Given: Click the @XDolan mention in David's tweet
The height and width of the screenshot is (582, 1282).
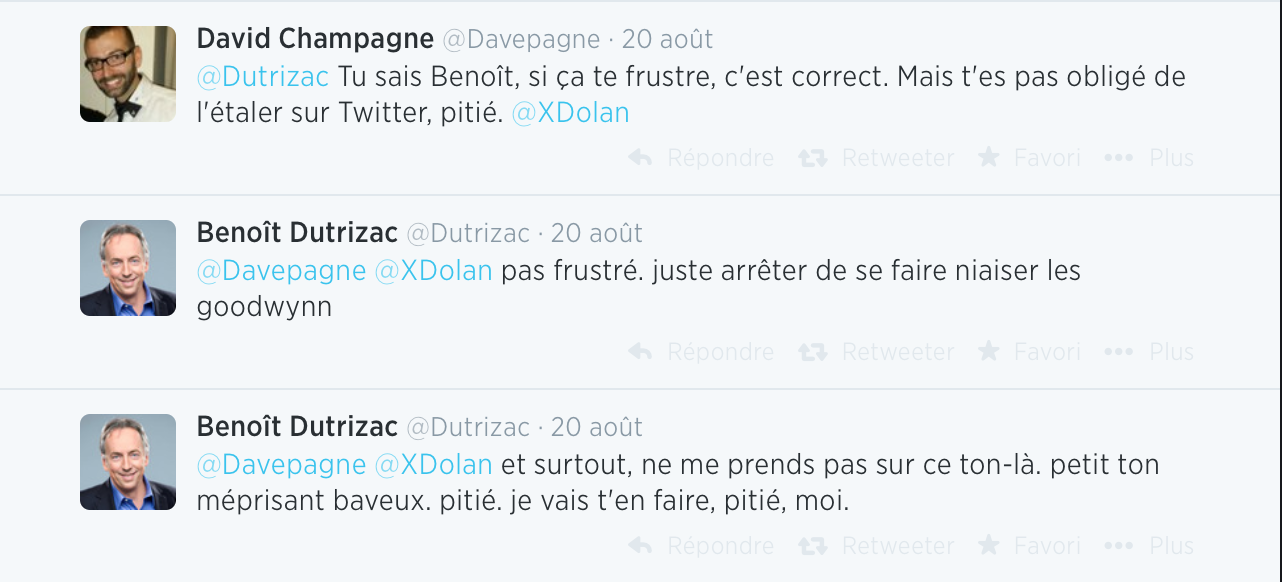Looking at the screenshot, I should [570, 113].
